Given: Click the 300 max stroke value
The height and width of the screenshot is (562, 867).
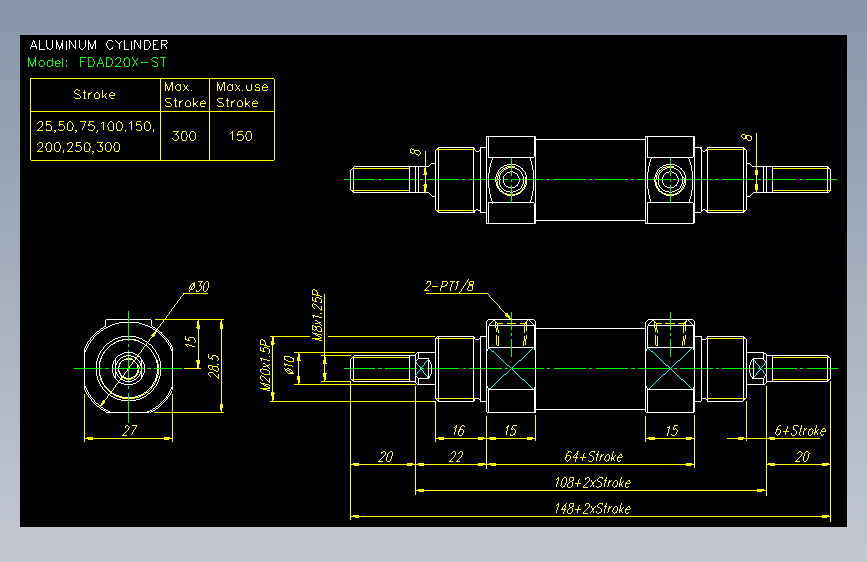Looking at the screenshot, I should point(184,136).
